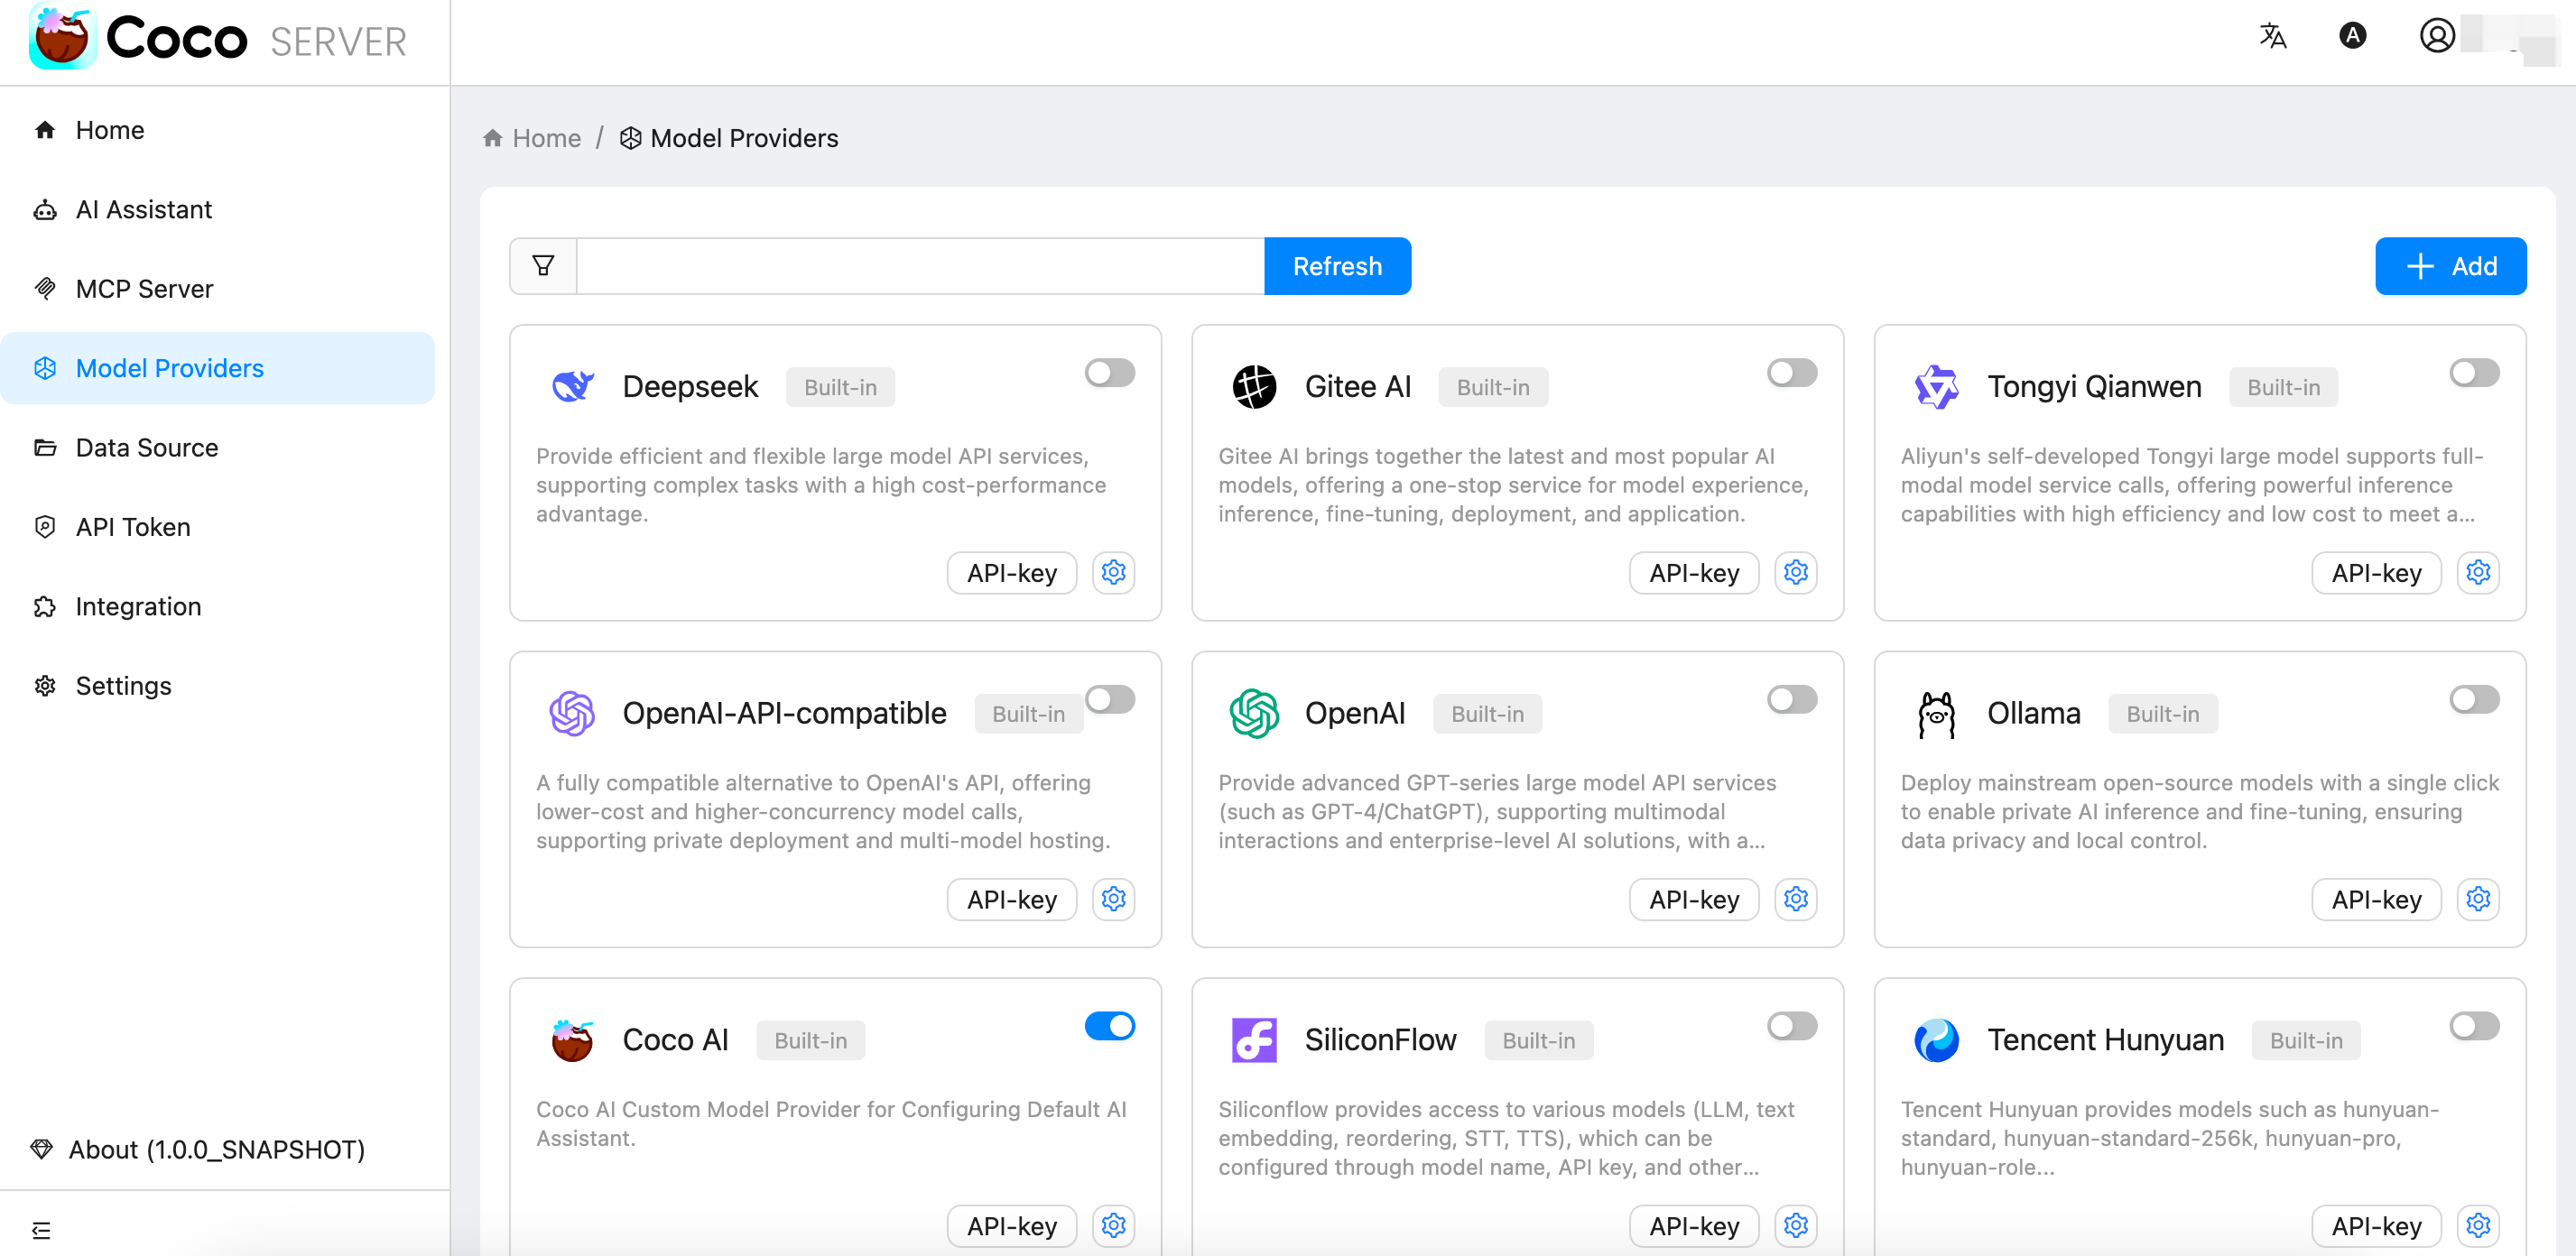Focus the provider search input field

click(920, 266)
